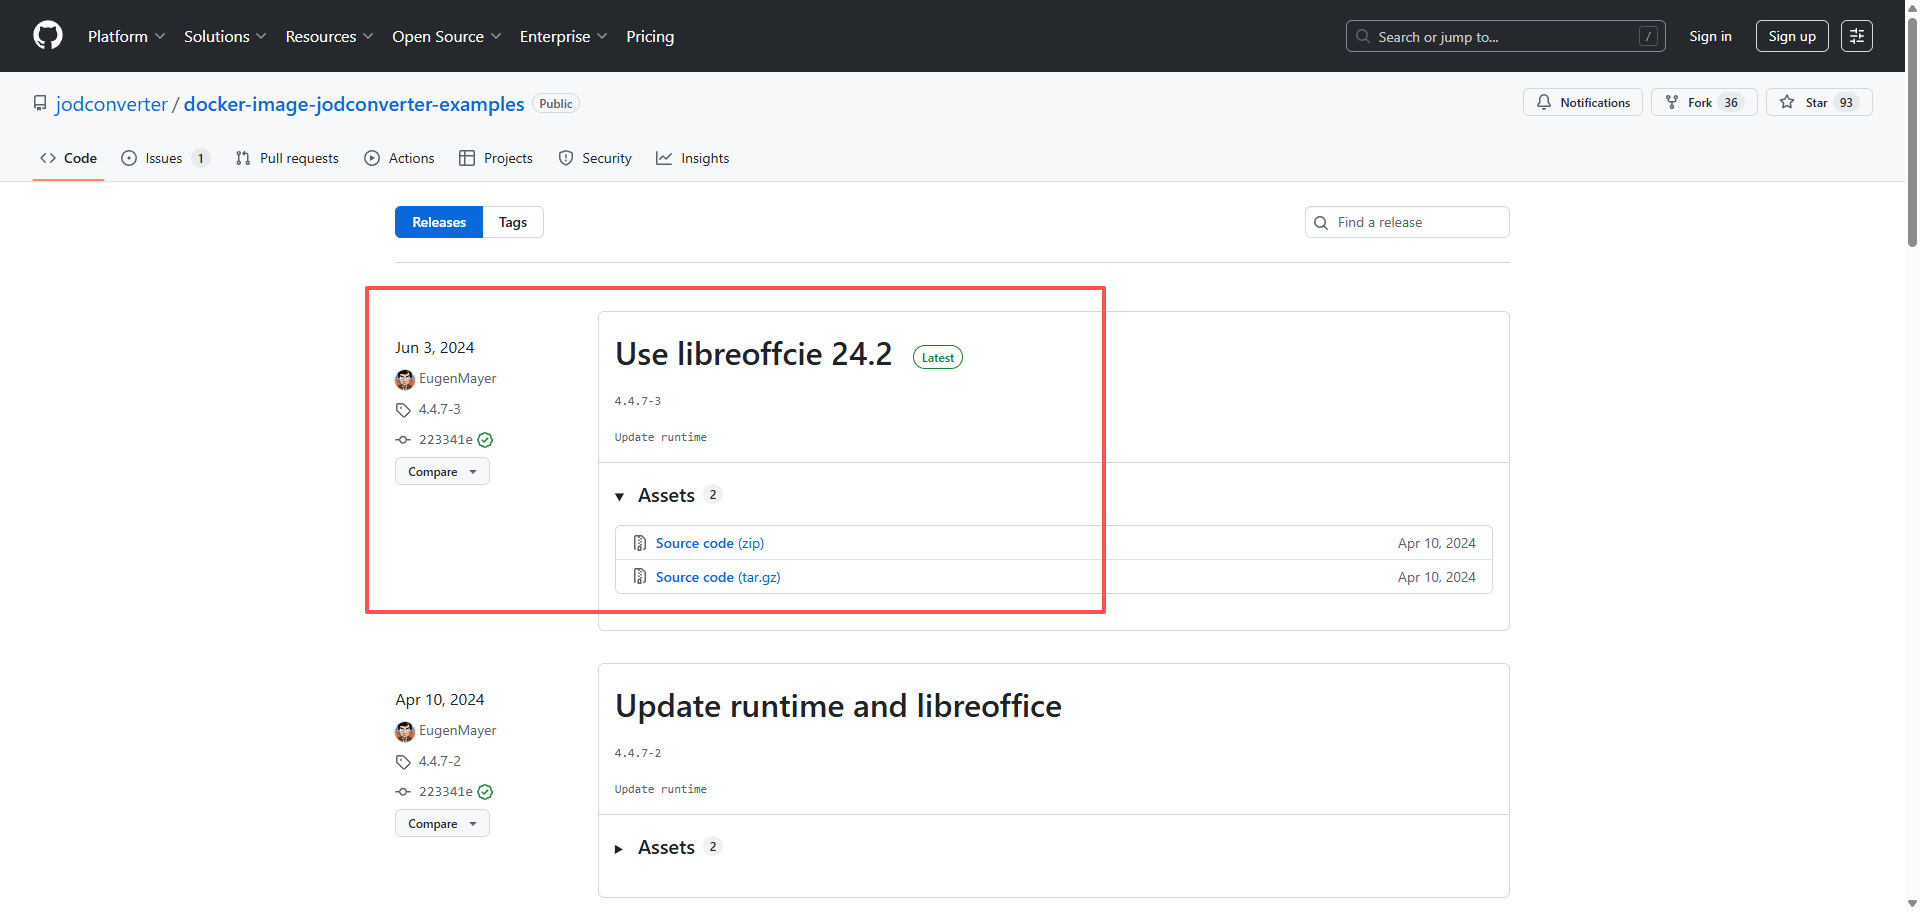This screenshot has height=911, width=1920.
Task: Open the Actions tab
Action: click(399, 158)
